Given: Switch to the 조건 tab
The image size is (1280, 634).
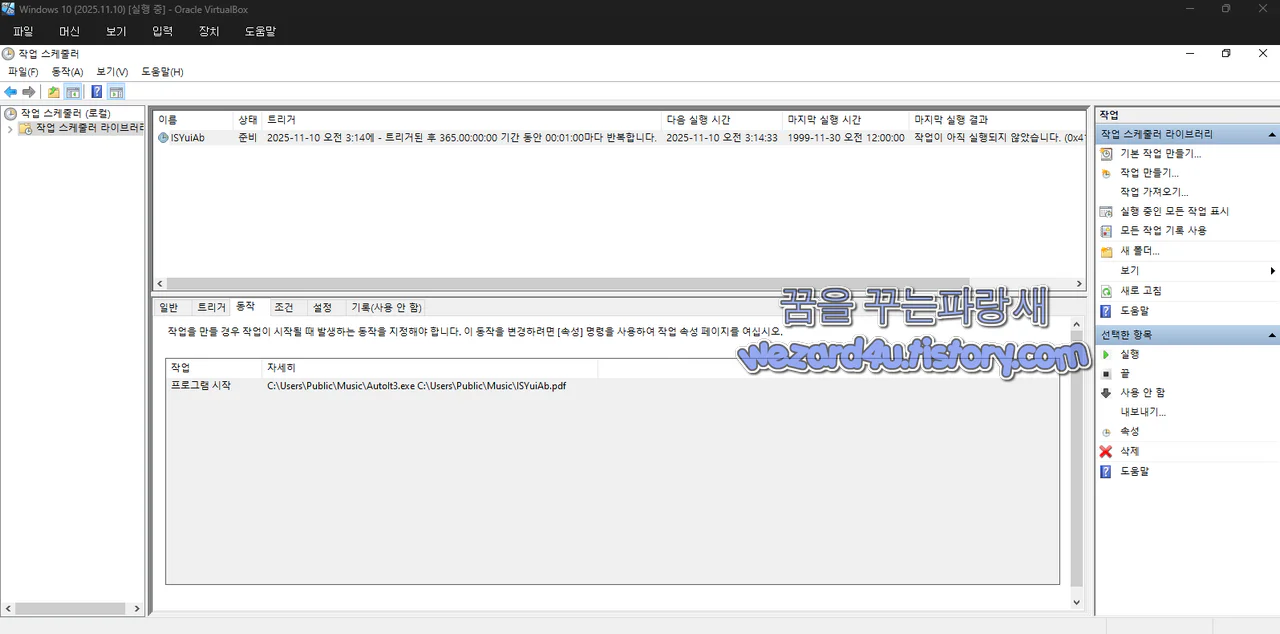Looking at the screenshot, I should 284,308.
